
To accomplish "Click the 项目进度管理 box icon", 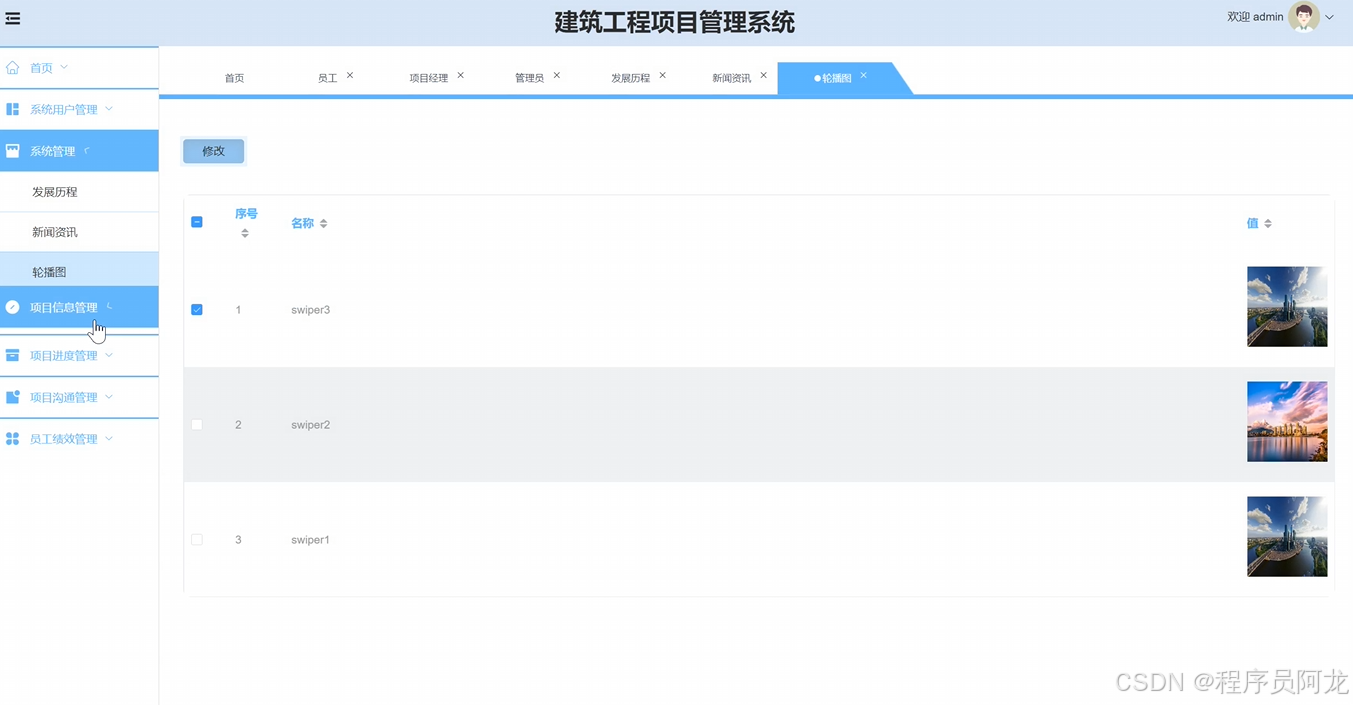I will click(12, 355).
